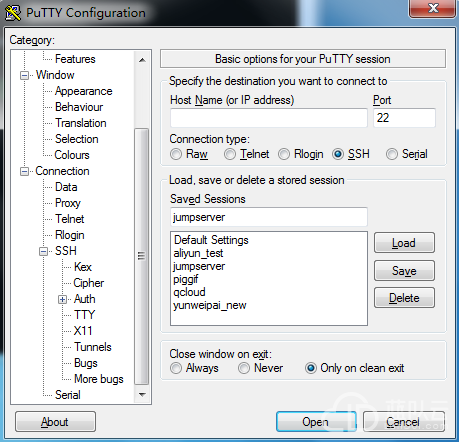The width and height of the screenshot is (459, 442).
Task: Open the Translation category
Action: tap(81, 123)
